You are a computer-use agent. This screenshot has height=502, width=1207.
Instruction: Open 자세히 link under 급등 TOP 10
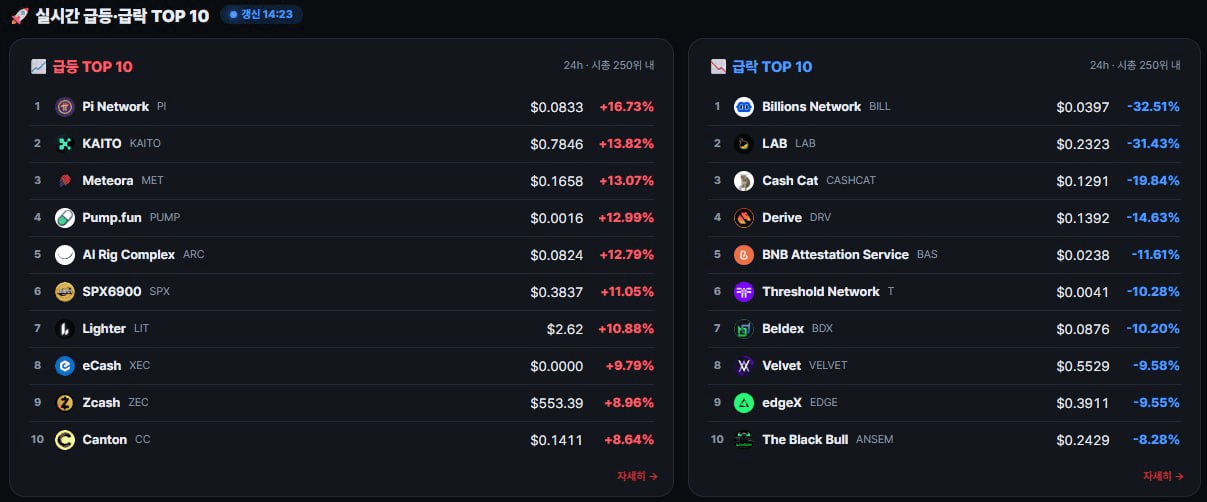tap(637, 476)
